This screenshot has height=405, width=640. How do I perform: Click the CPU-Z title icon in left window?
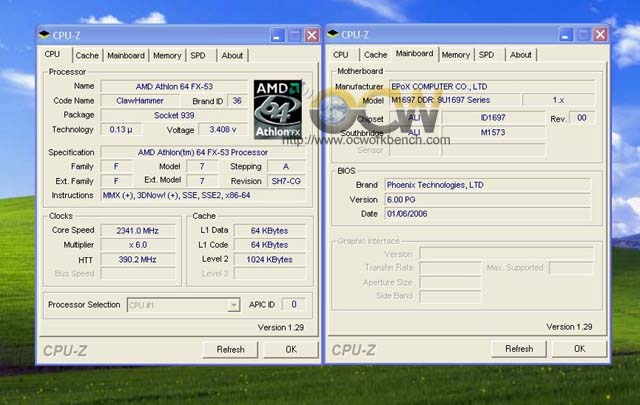click(44, 35)
